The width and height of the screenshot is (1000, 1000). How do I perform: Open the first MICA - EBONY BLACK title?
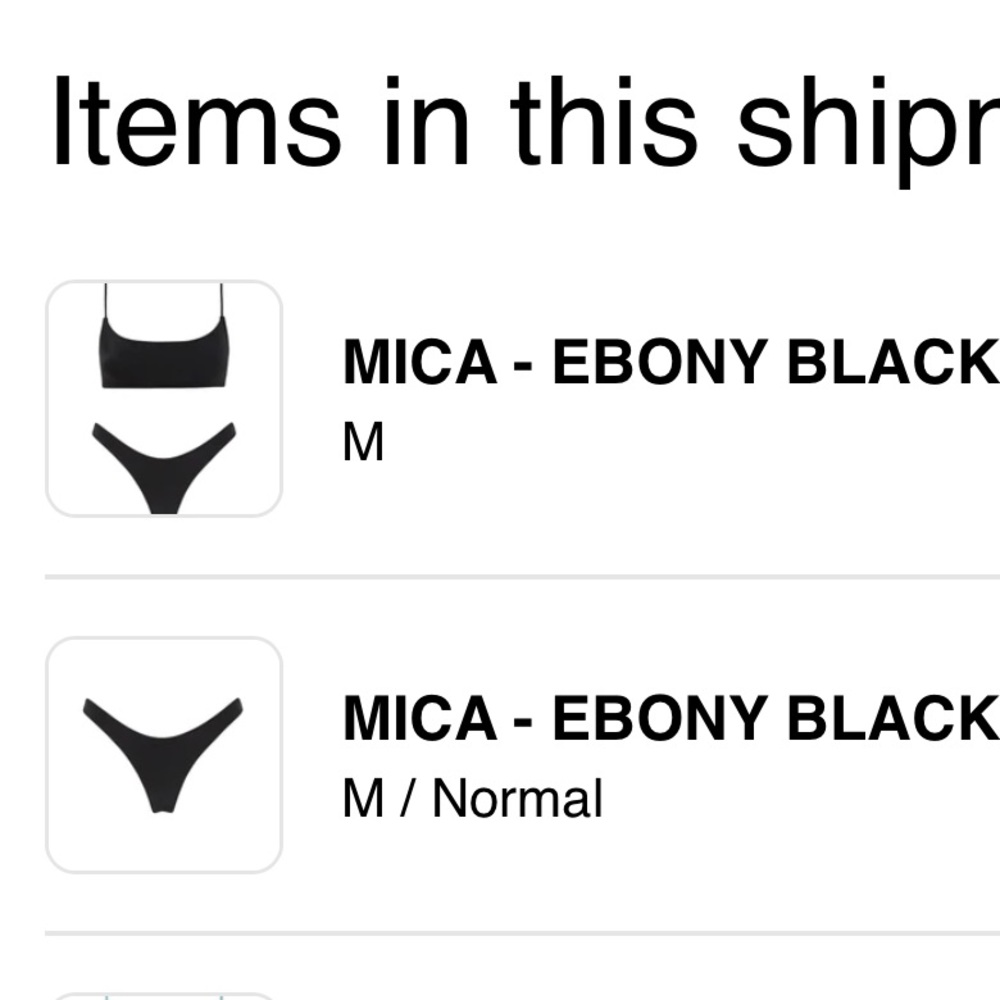pos(671,362)
